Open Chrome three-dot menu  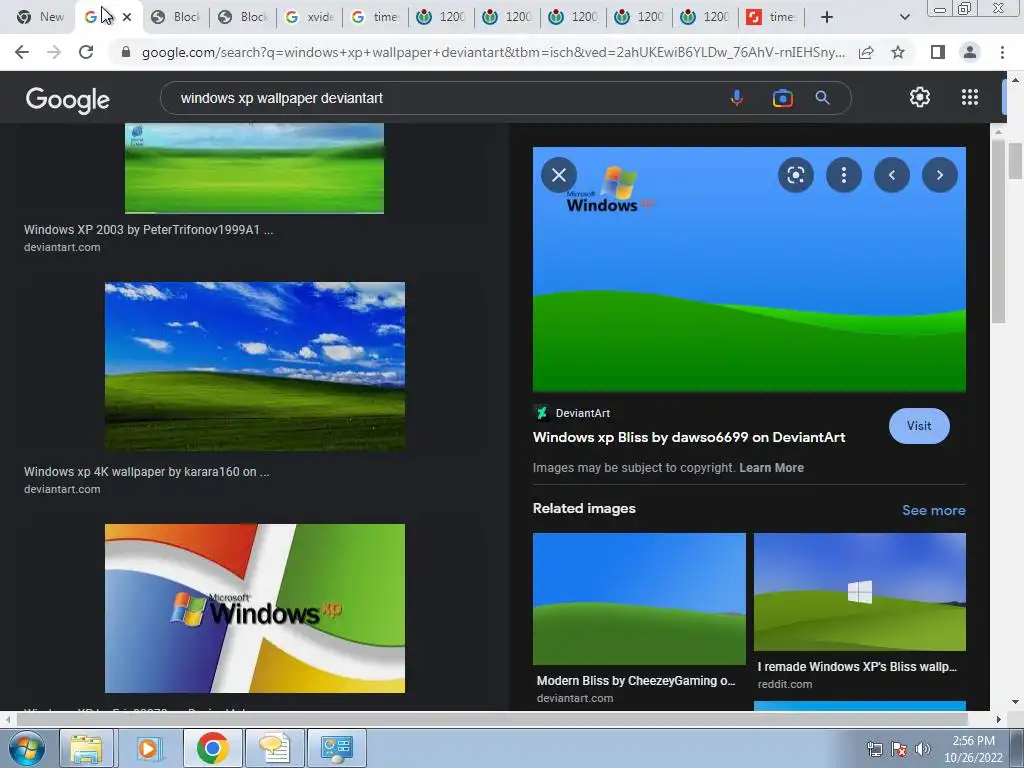coord(1002,52)
